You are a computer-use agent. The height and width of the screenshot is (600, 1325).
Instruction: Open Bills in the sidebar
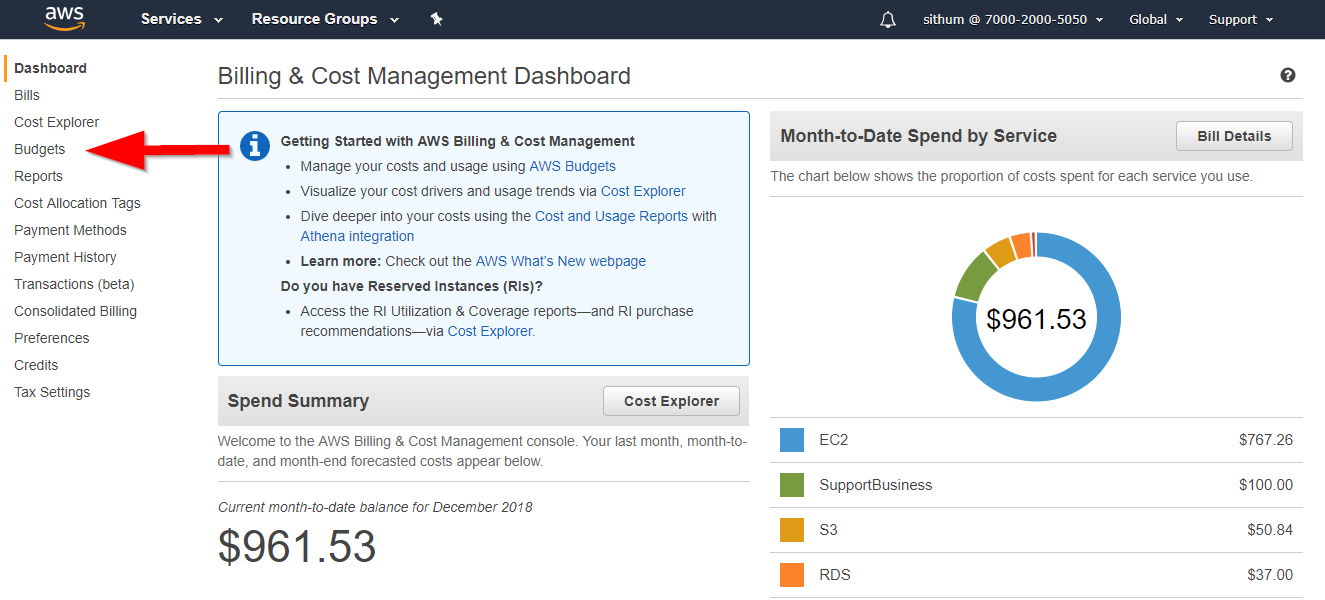tap(27, 95)
